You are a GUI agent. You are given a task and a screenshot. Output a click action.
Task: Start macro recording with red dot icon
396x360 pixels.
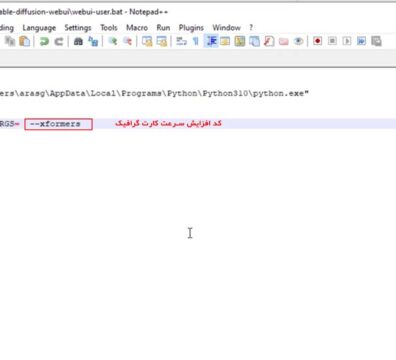pyautogui.click(x=317, y=41)
